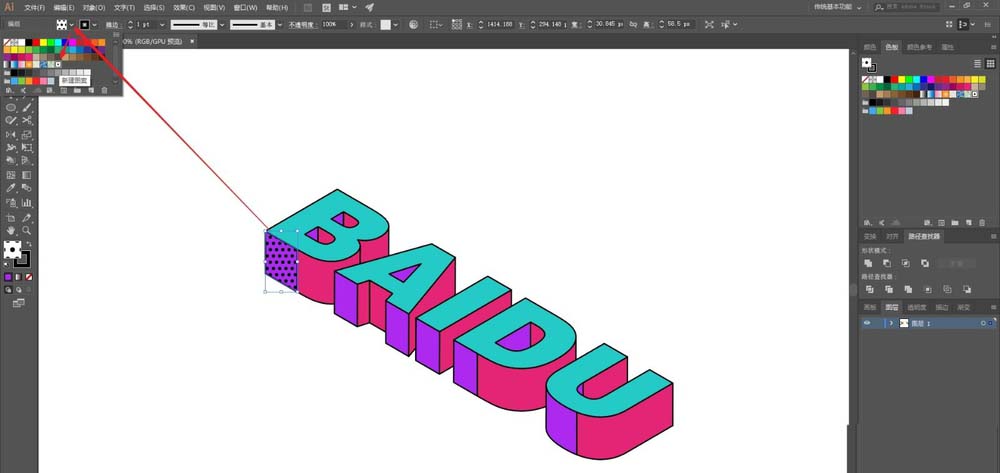Select the Hand tool
The image size is (1000, 473).
(11, 230)
